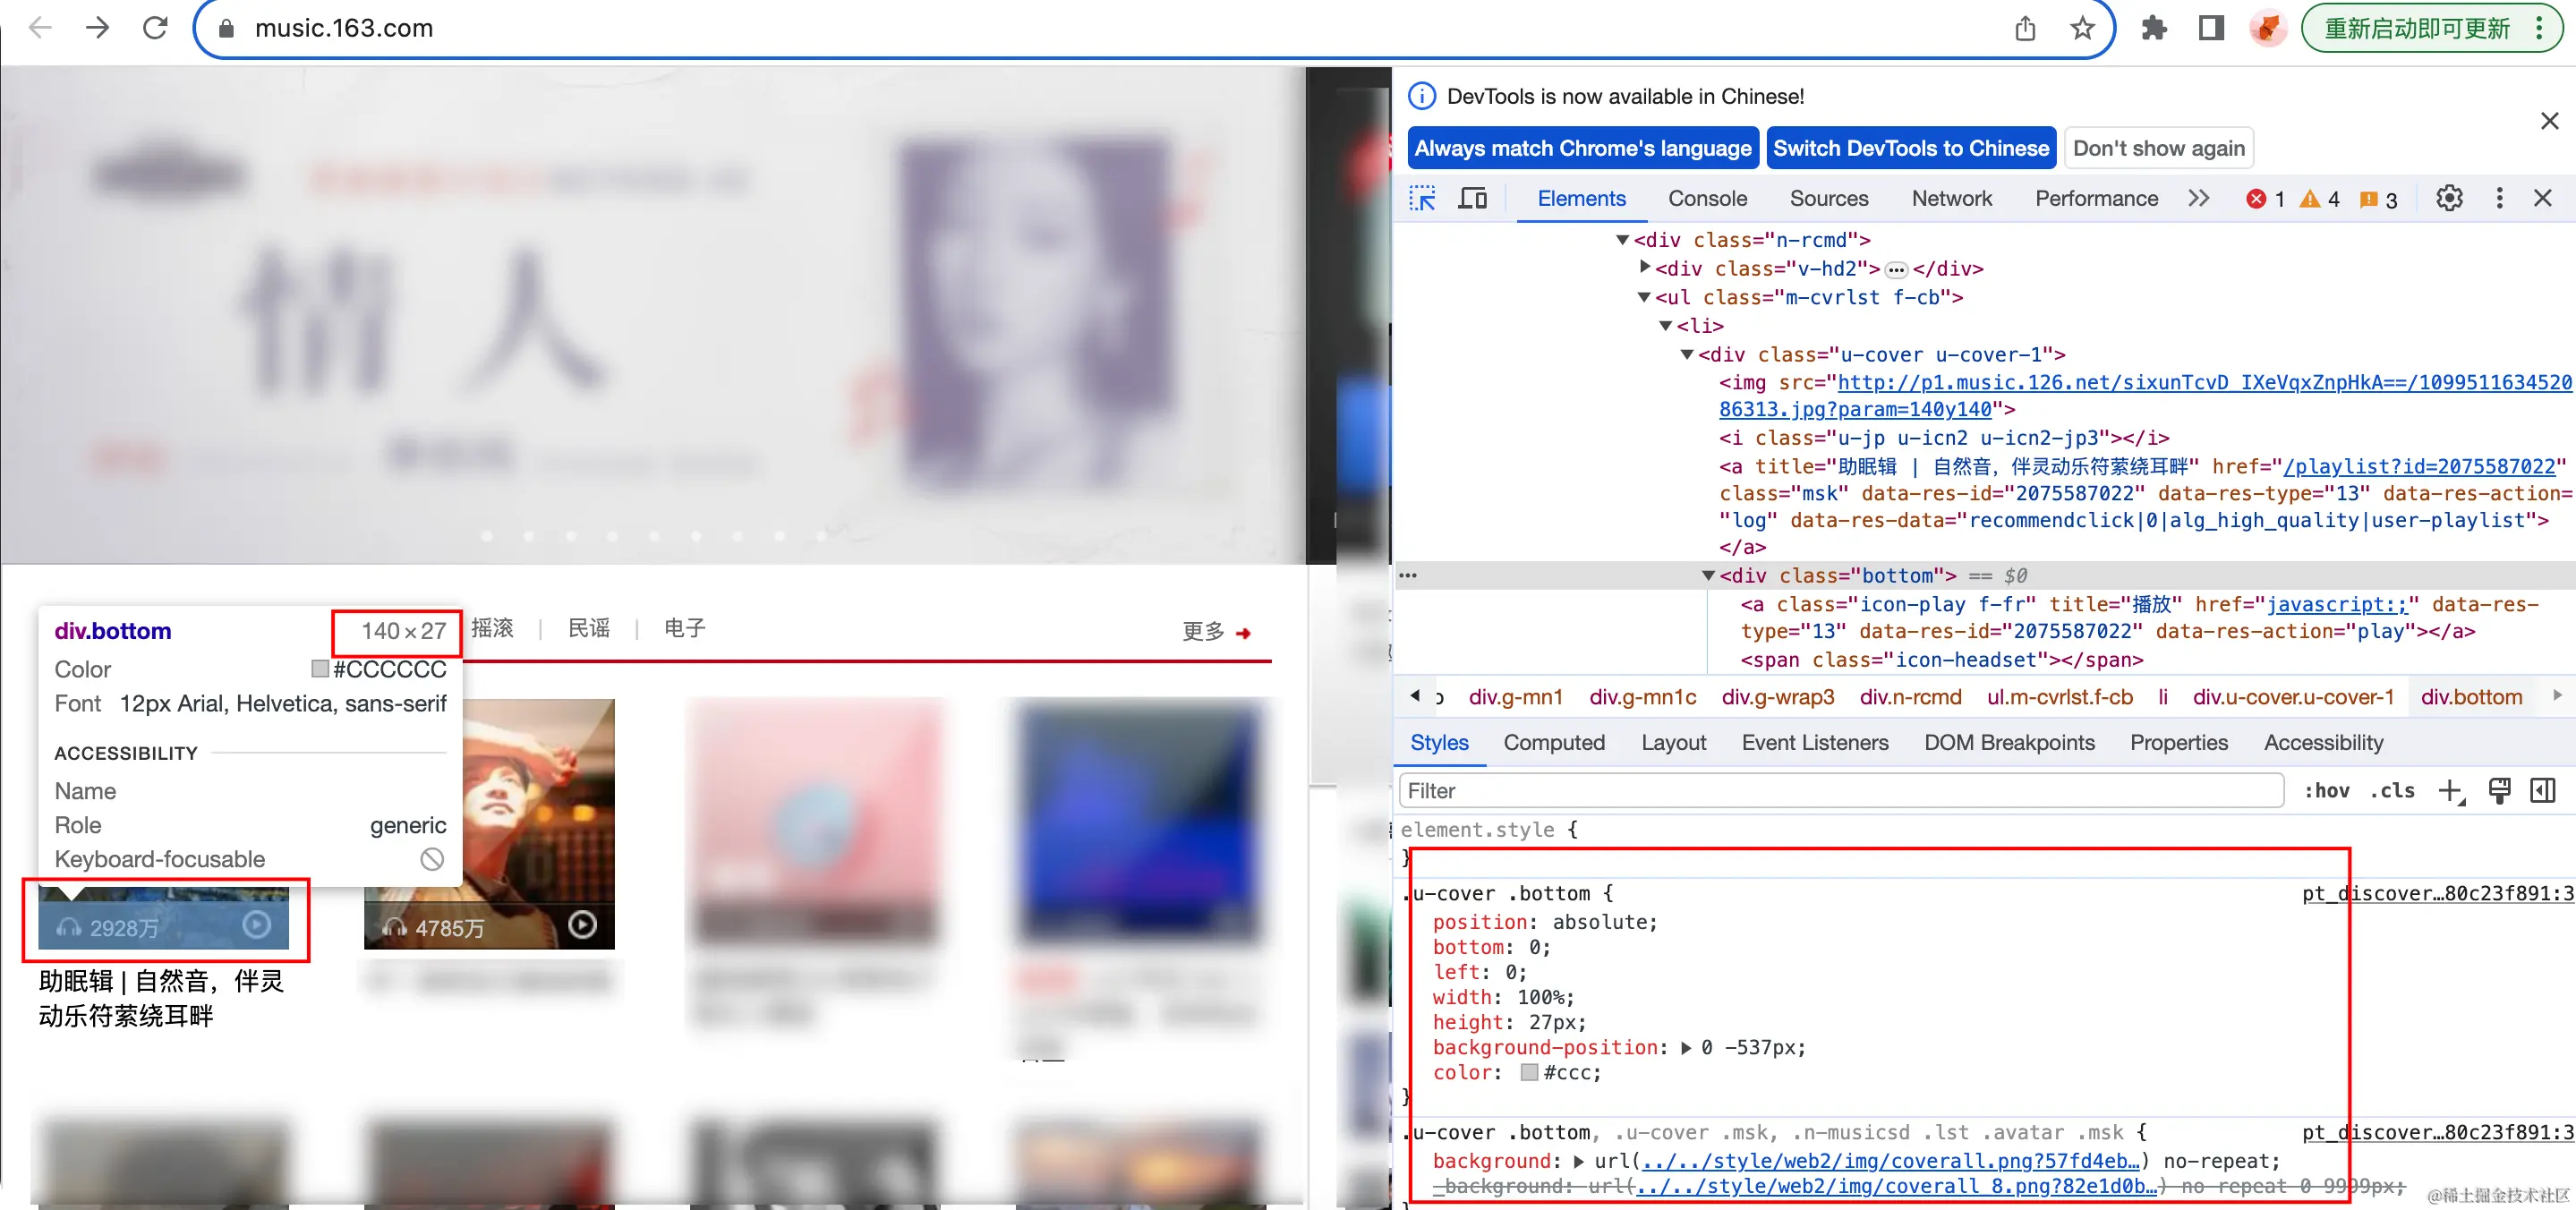Select div.g-mn1 in breadcrumb
This screenshot has width=2576, height=1210.
[x=1514, y=696]
